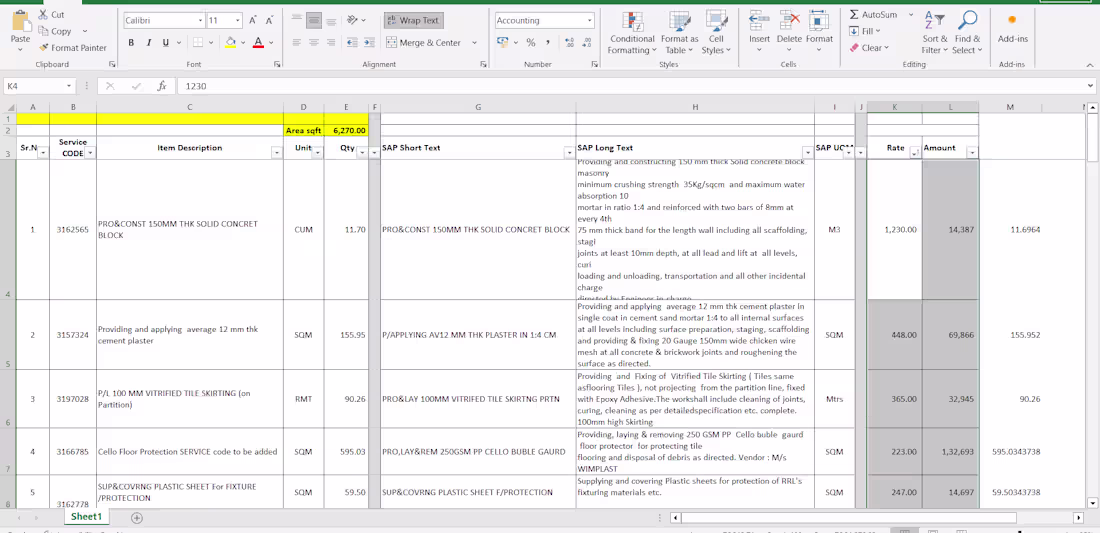Click AutoSum

[x=873, y=15]
